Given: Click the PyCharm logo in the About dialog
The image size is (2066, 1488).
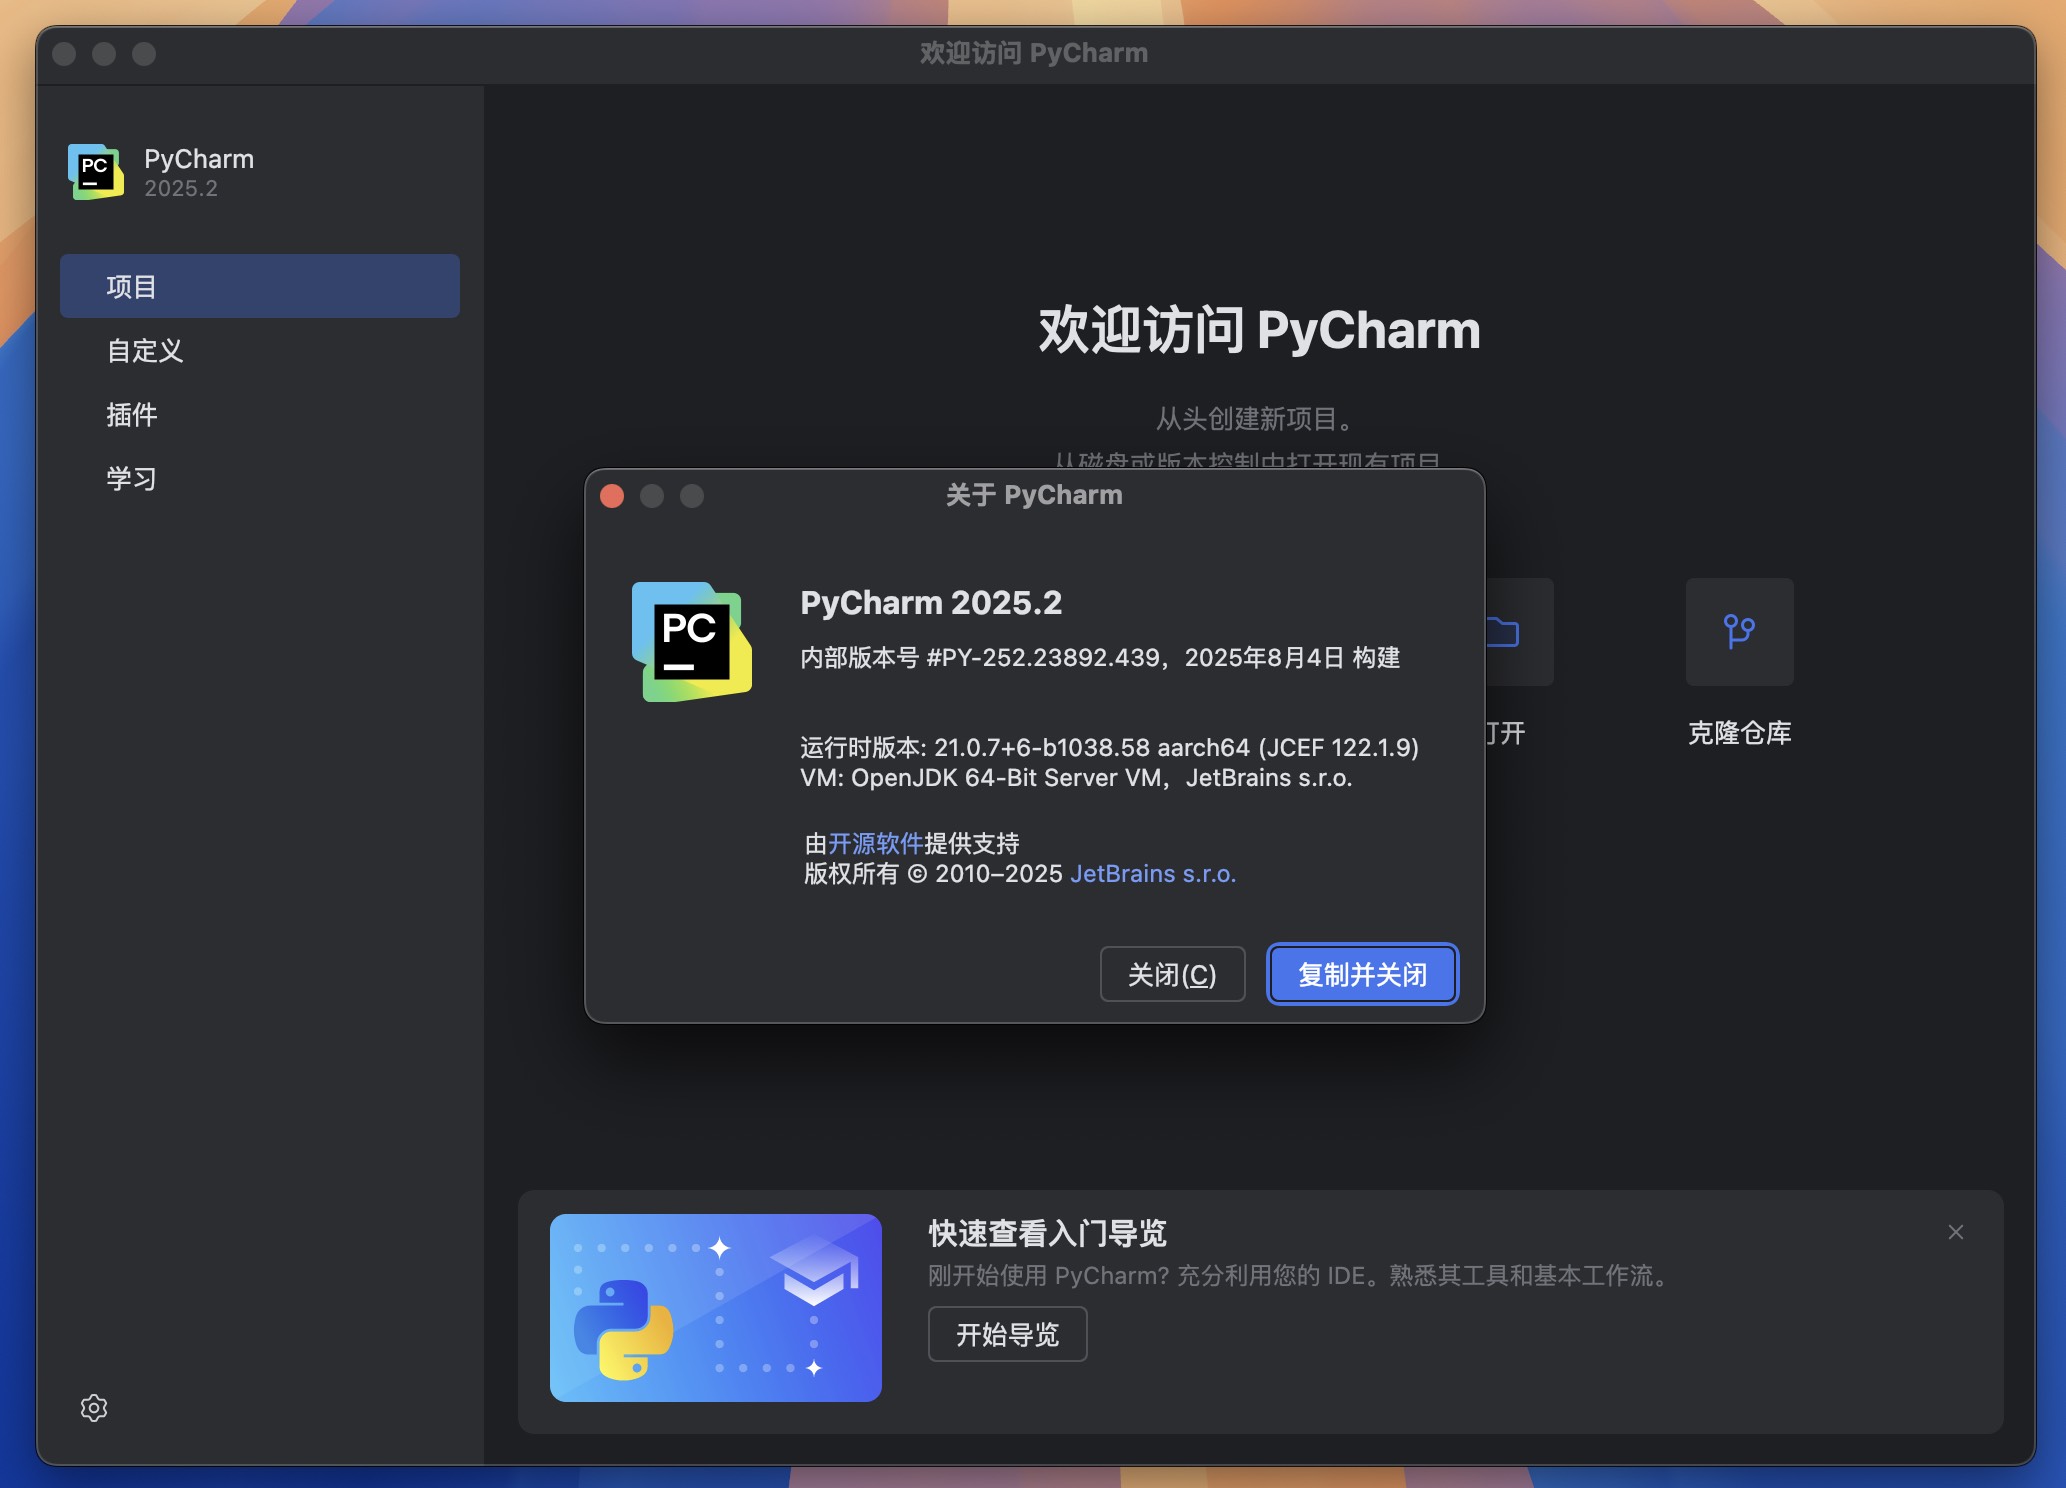Looking at the screenshot, I should (x=692, y=642).
